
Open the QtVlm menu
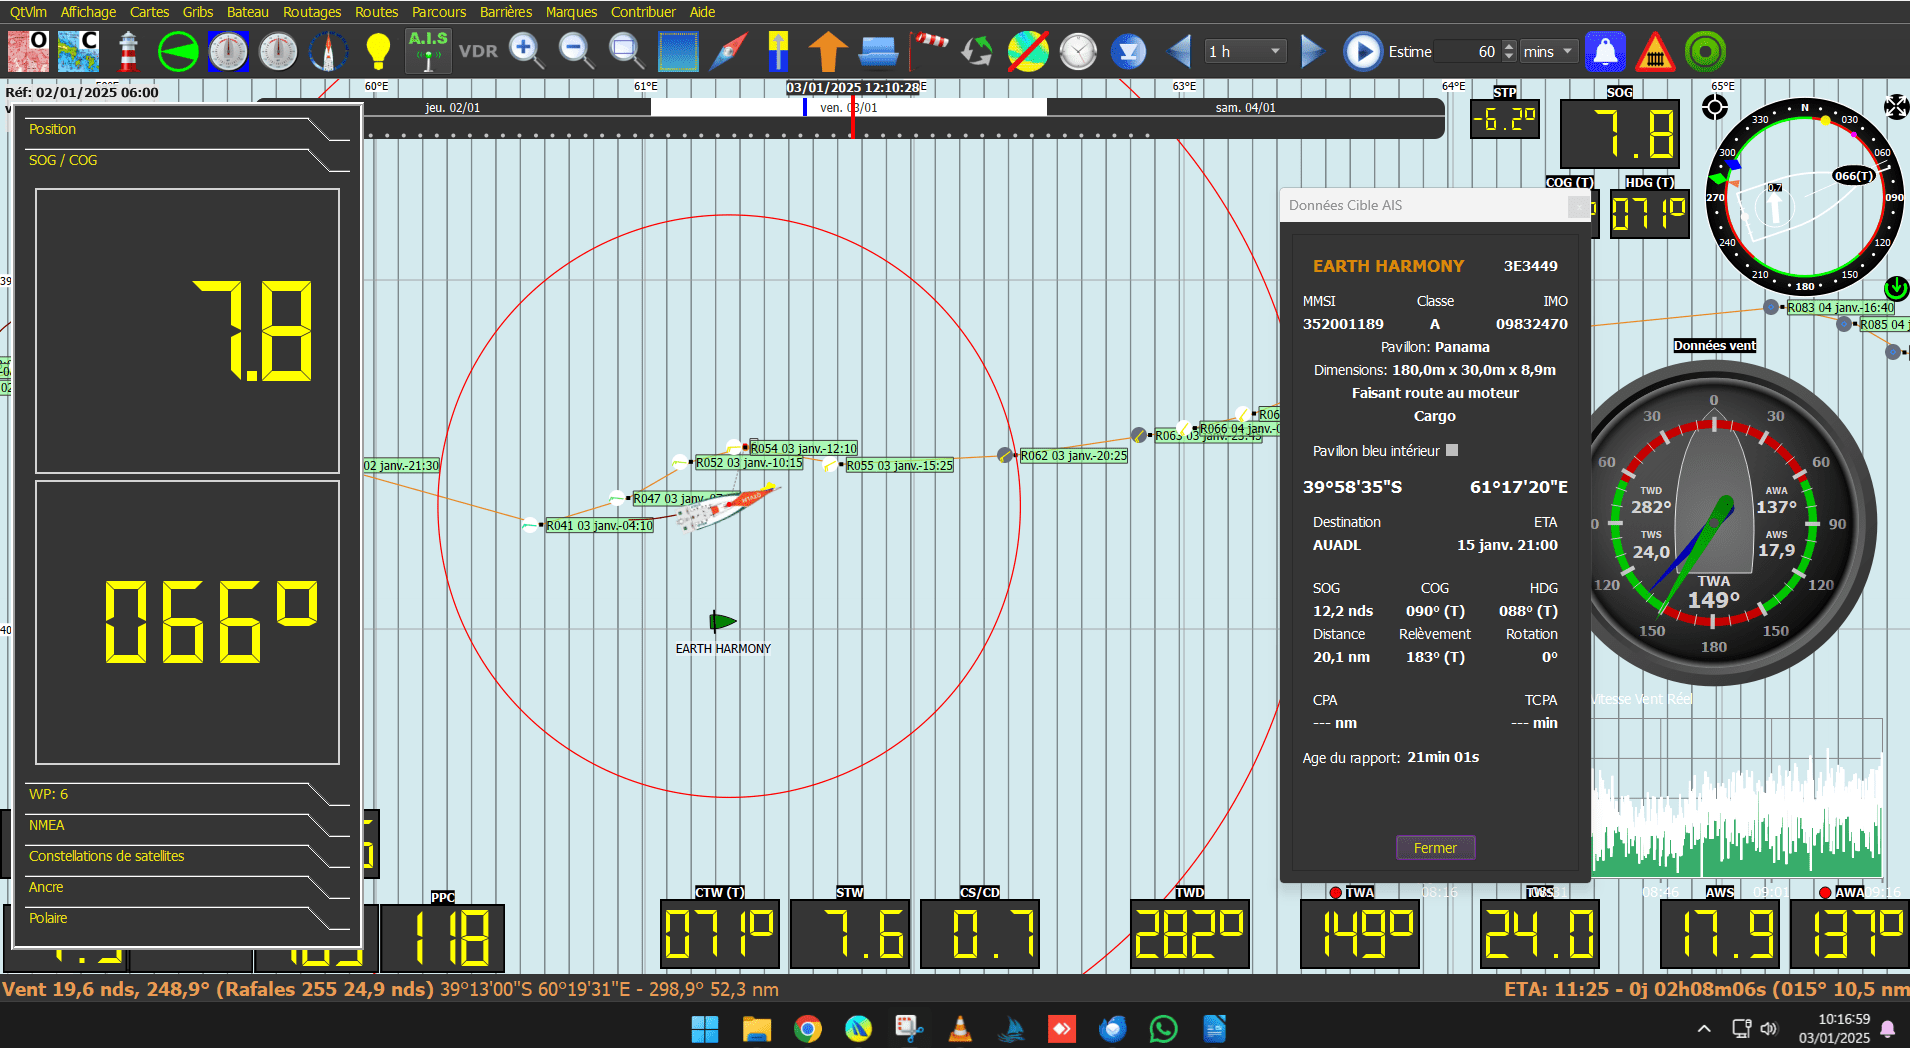28,12
